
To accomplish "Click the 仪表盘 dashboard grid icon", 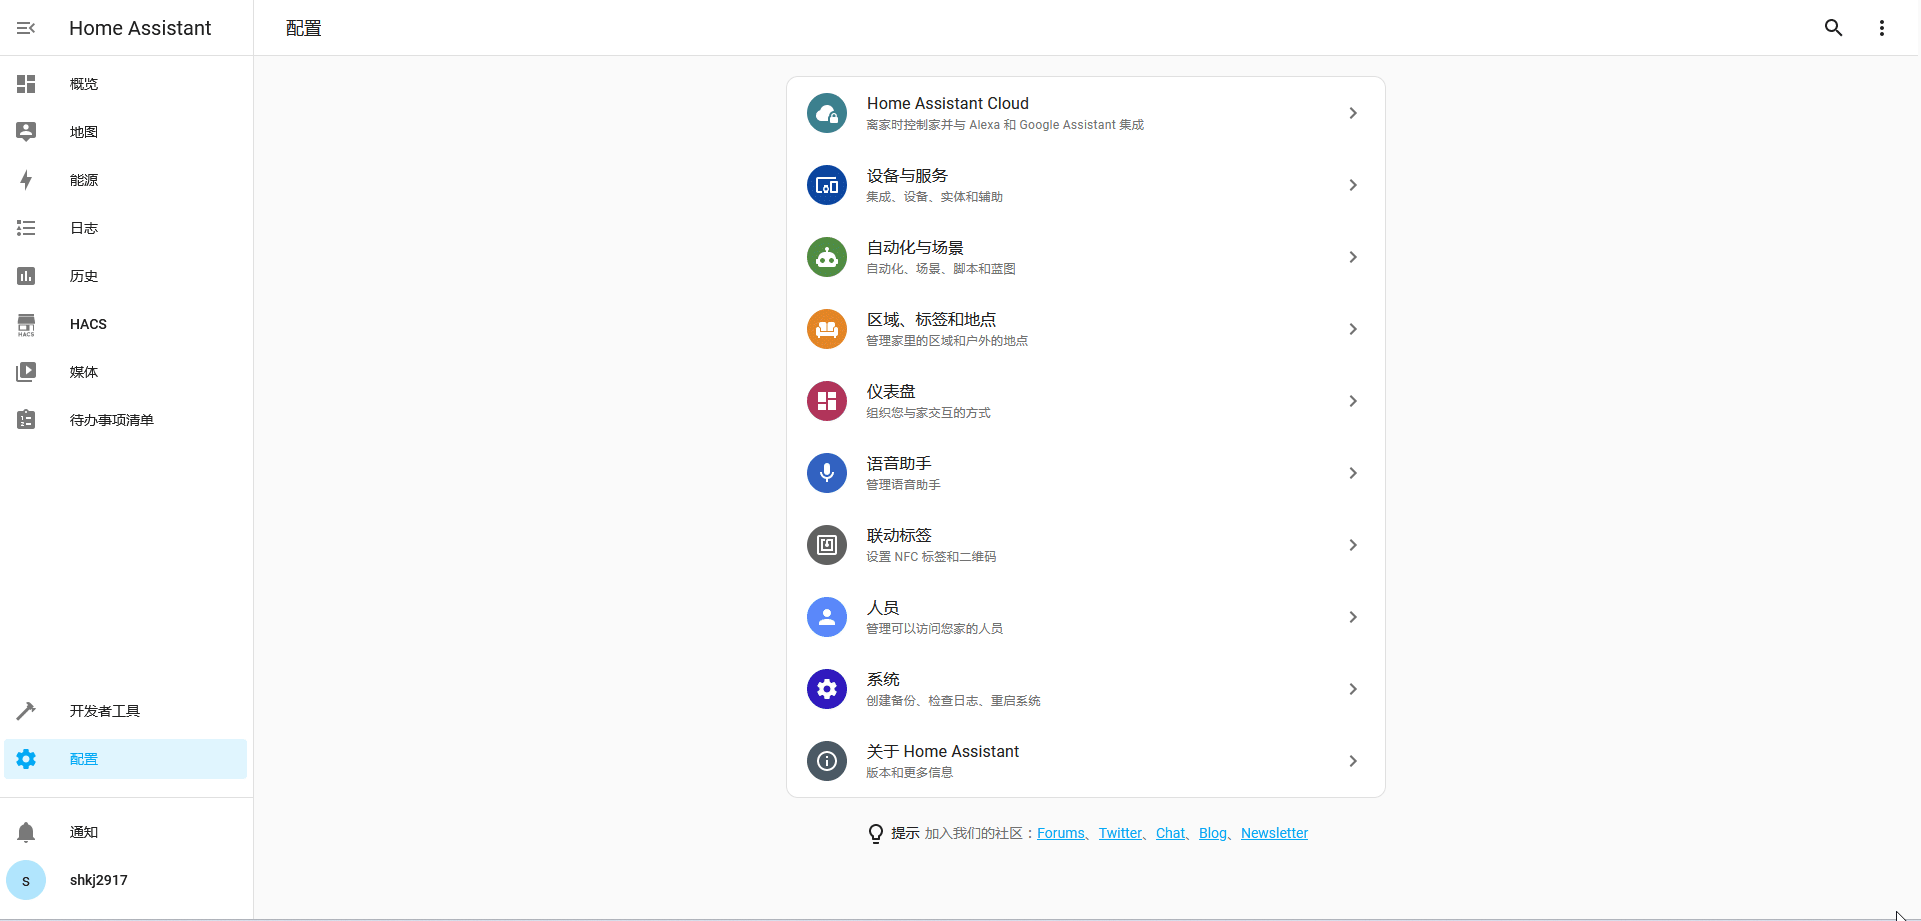I will coord(827,401).
